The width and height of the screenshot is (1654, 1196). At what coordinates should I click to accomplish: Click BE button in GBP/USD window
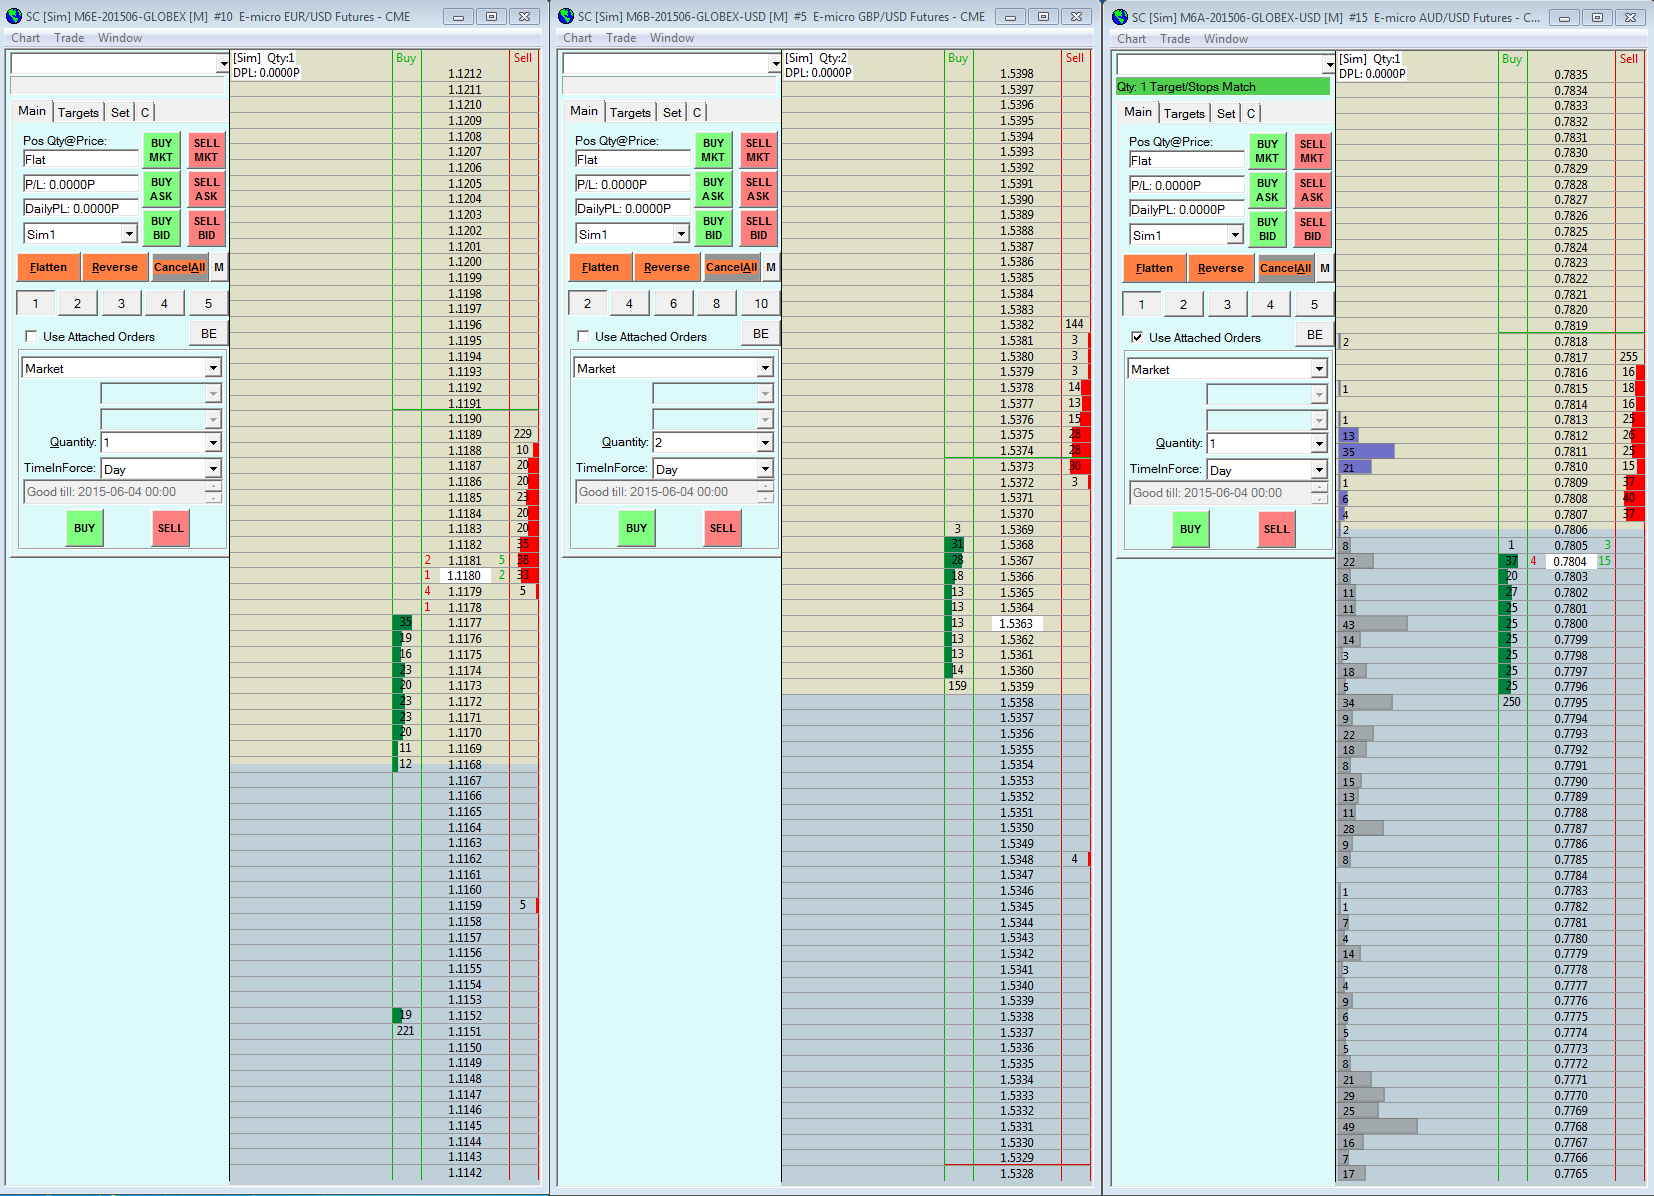tap(761, 334)
